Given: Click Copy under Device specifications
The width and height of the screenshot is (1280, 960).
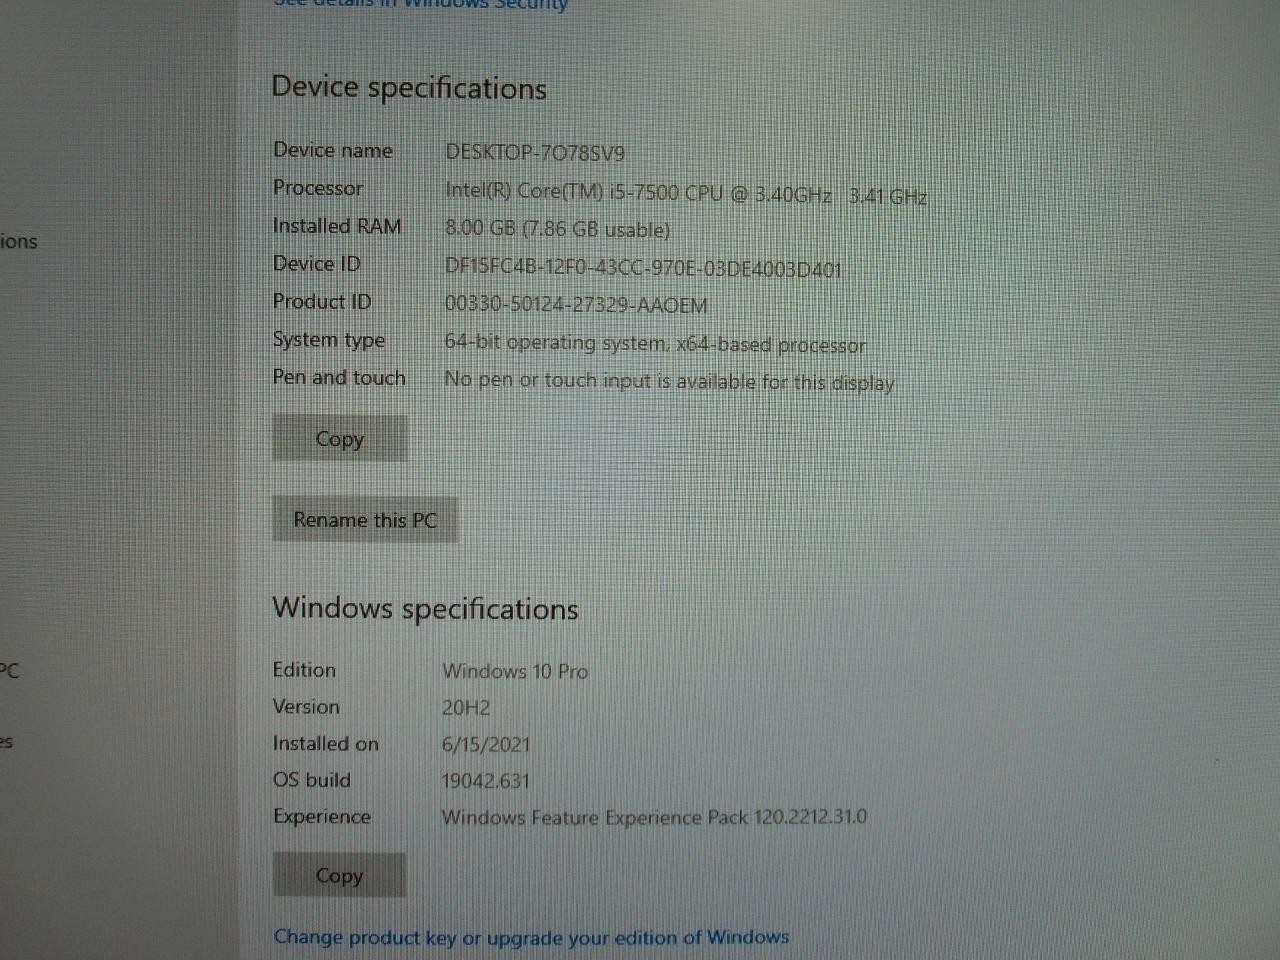Looking at the screenshot, I should pyautogui.click(x=340, y=439).
